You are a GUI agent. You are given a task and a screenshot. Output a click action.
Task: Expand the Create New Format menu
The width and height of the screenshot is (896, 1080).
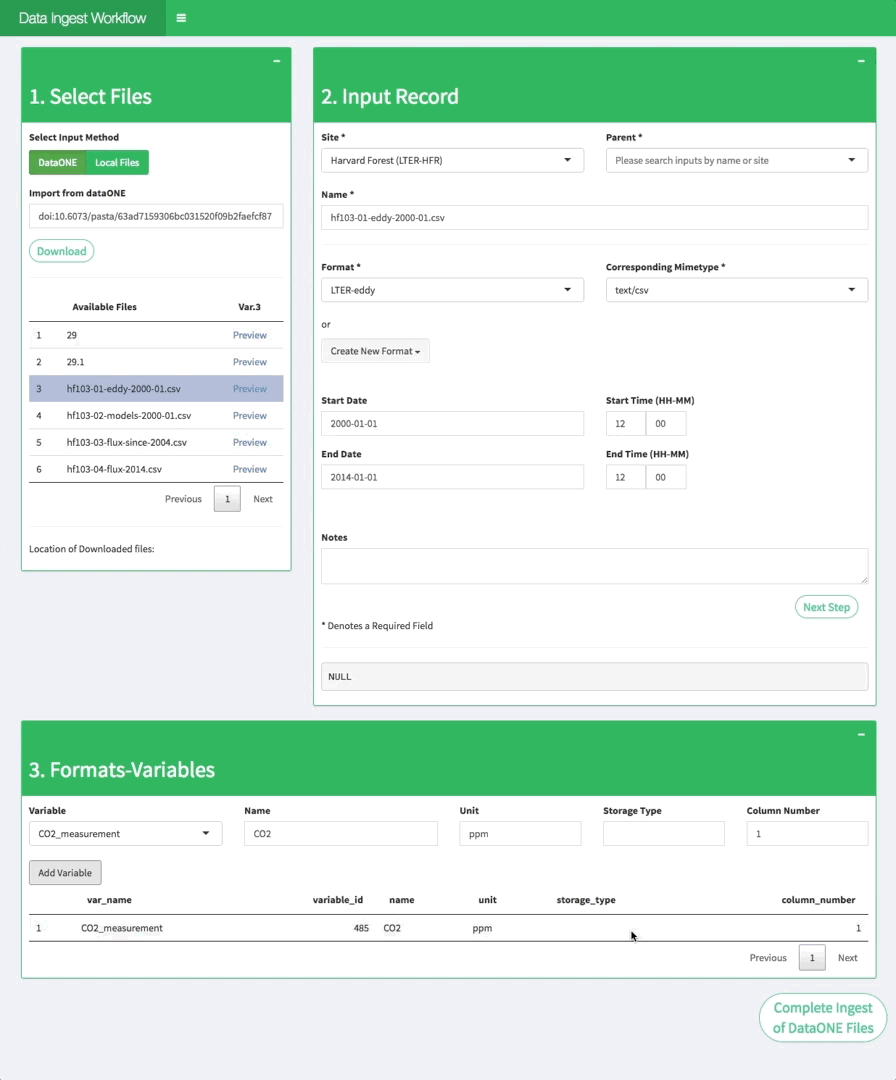[375, 351]
